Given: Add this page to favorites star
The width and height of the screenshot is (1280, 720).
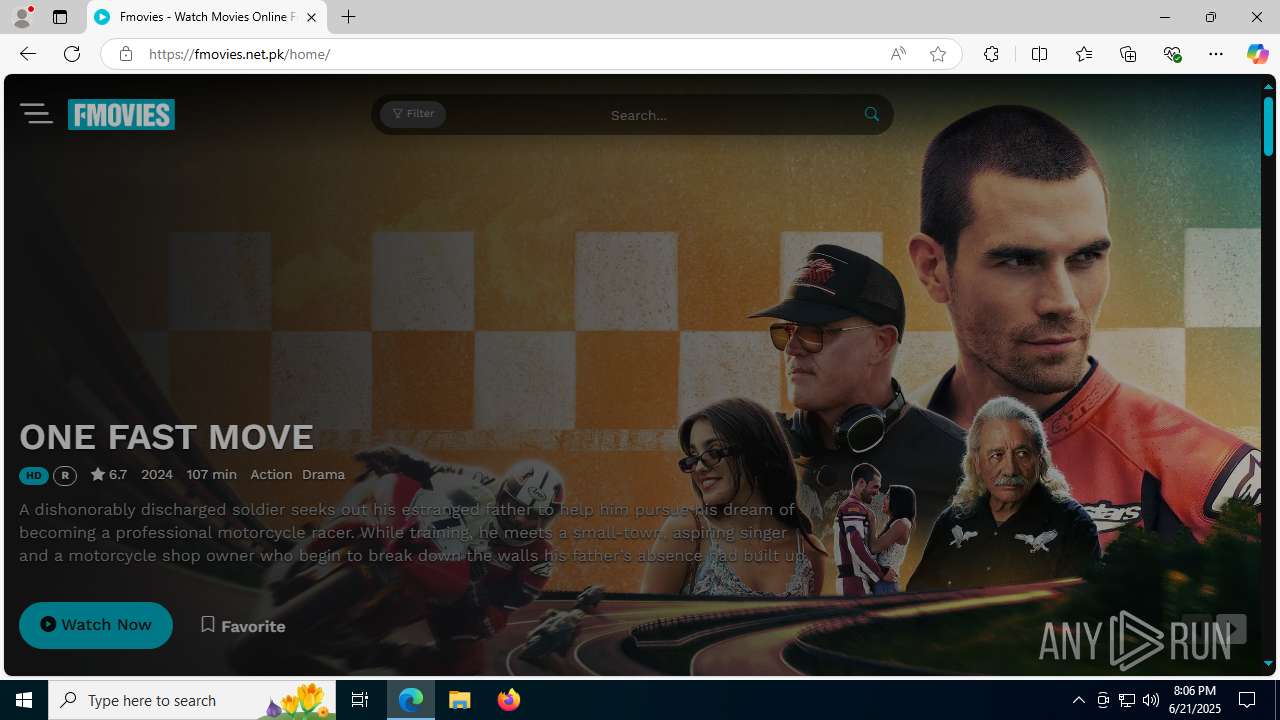Looking at the screenshot, I should [x=938, y=54].
